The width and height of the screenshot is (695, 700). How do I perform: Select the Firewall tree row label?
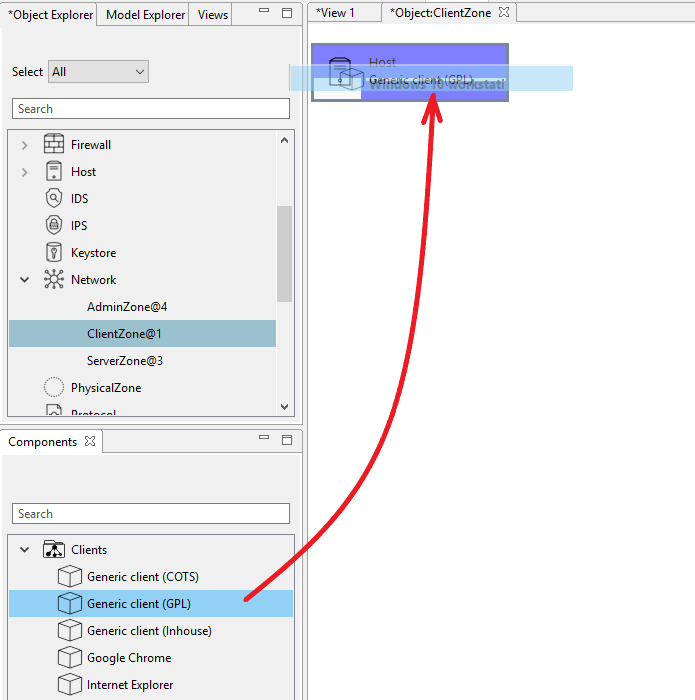[91, 145]
